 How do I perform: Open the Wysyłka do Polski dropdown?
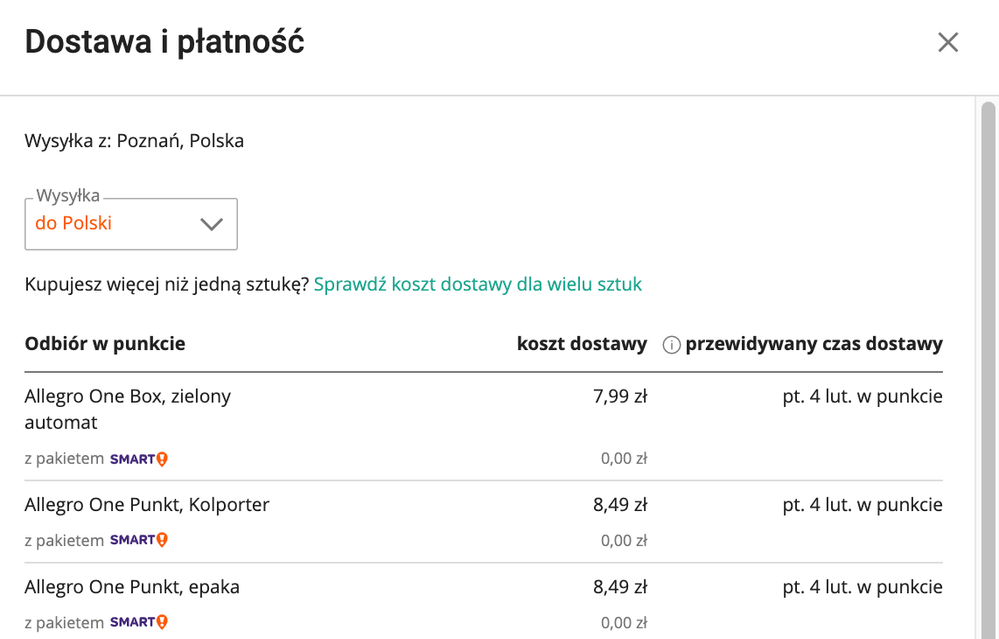point(131,224)
